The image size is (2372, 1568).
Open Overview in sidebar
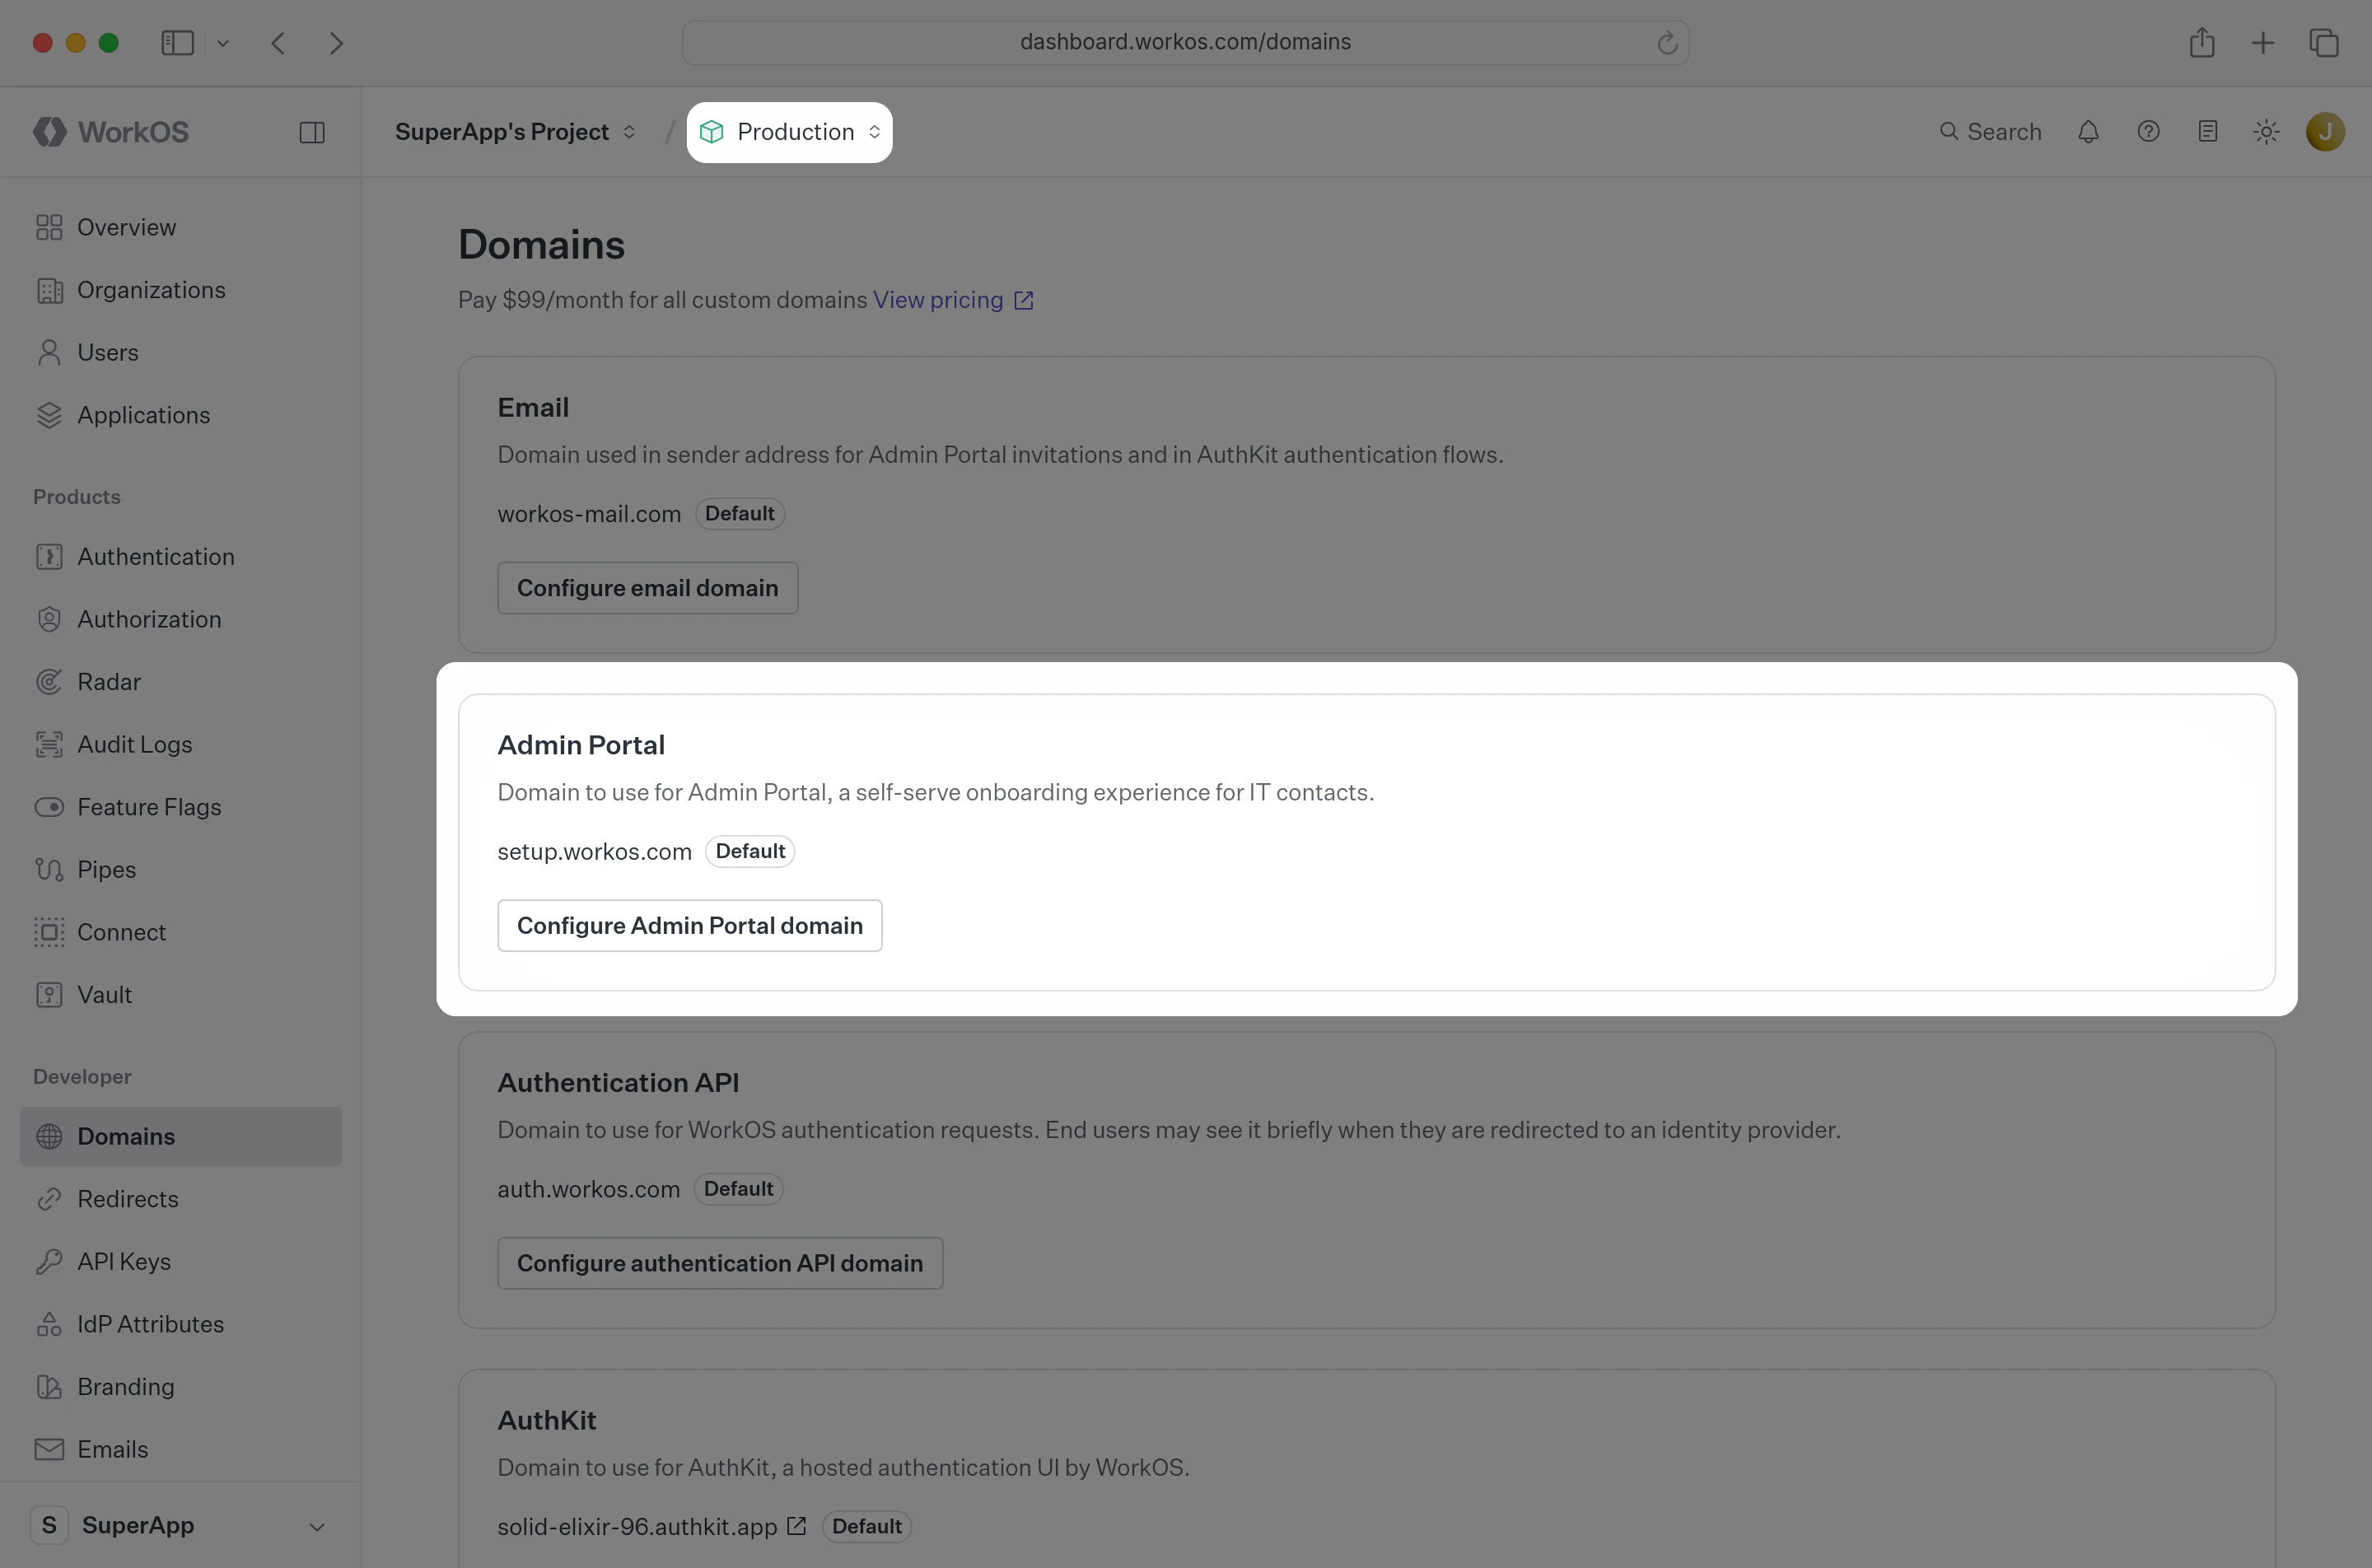coord(181,227)
